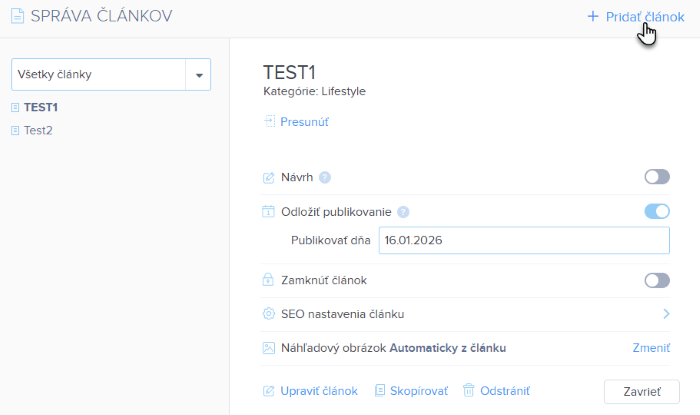
Task: Click the help icon beside Odložiť publikovanie
Action: point(403,212)
